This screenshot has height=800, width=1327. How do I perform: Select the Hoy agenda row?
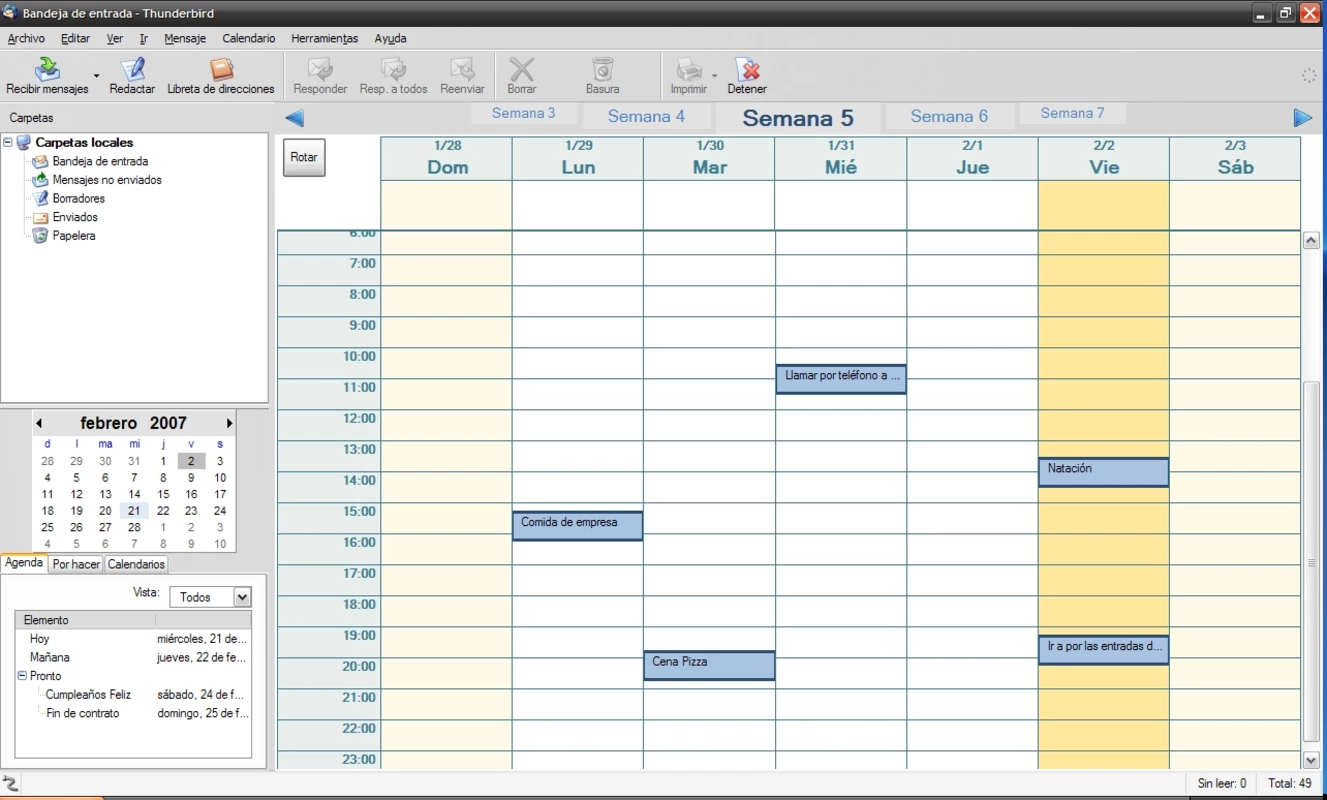pos(133,638)
